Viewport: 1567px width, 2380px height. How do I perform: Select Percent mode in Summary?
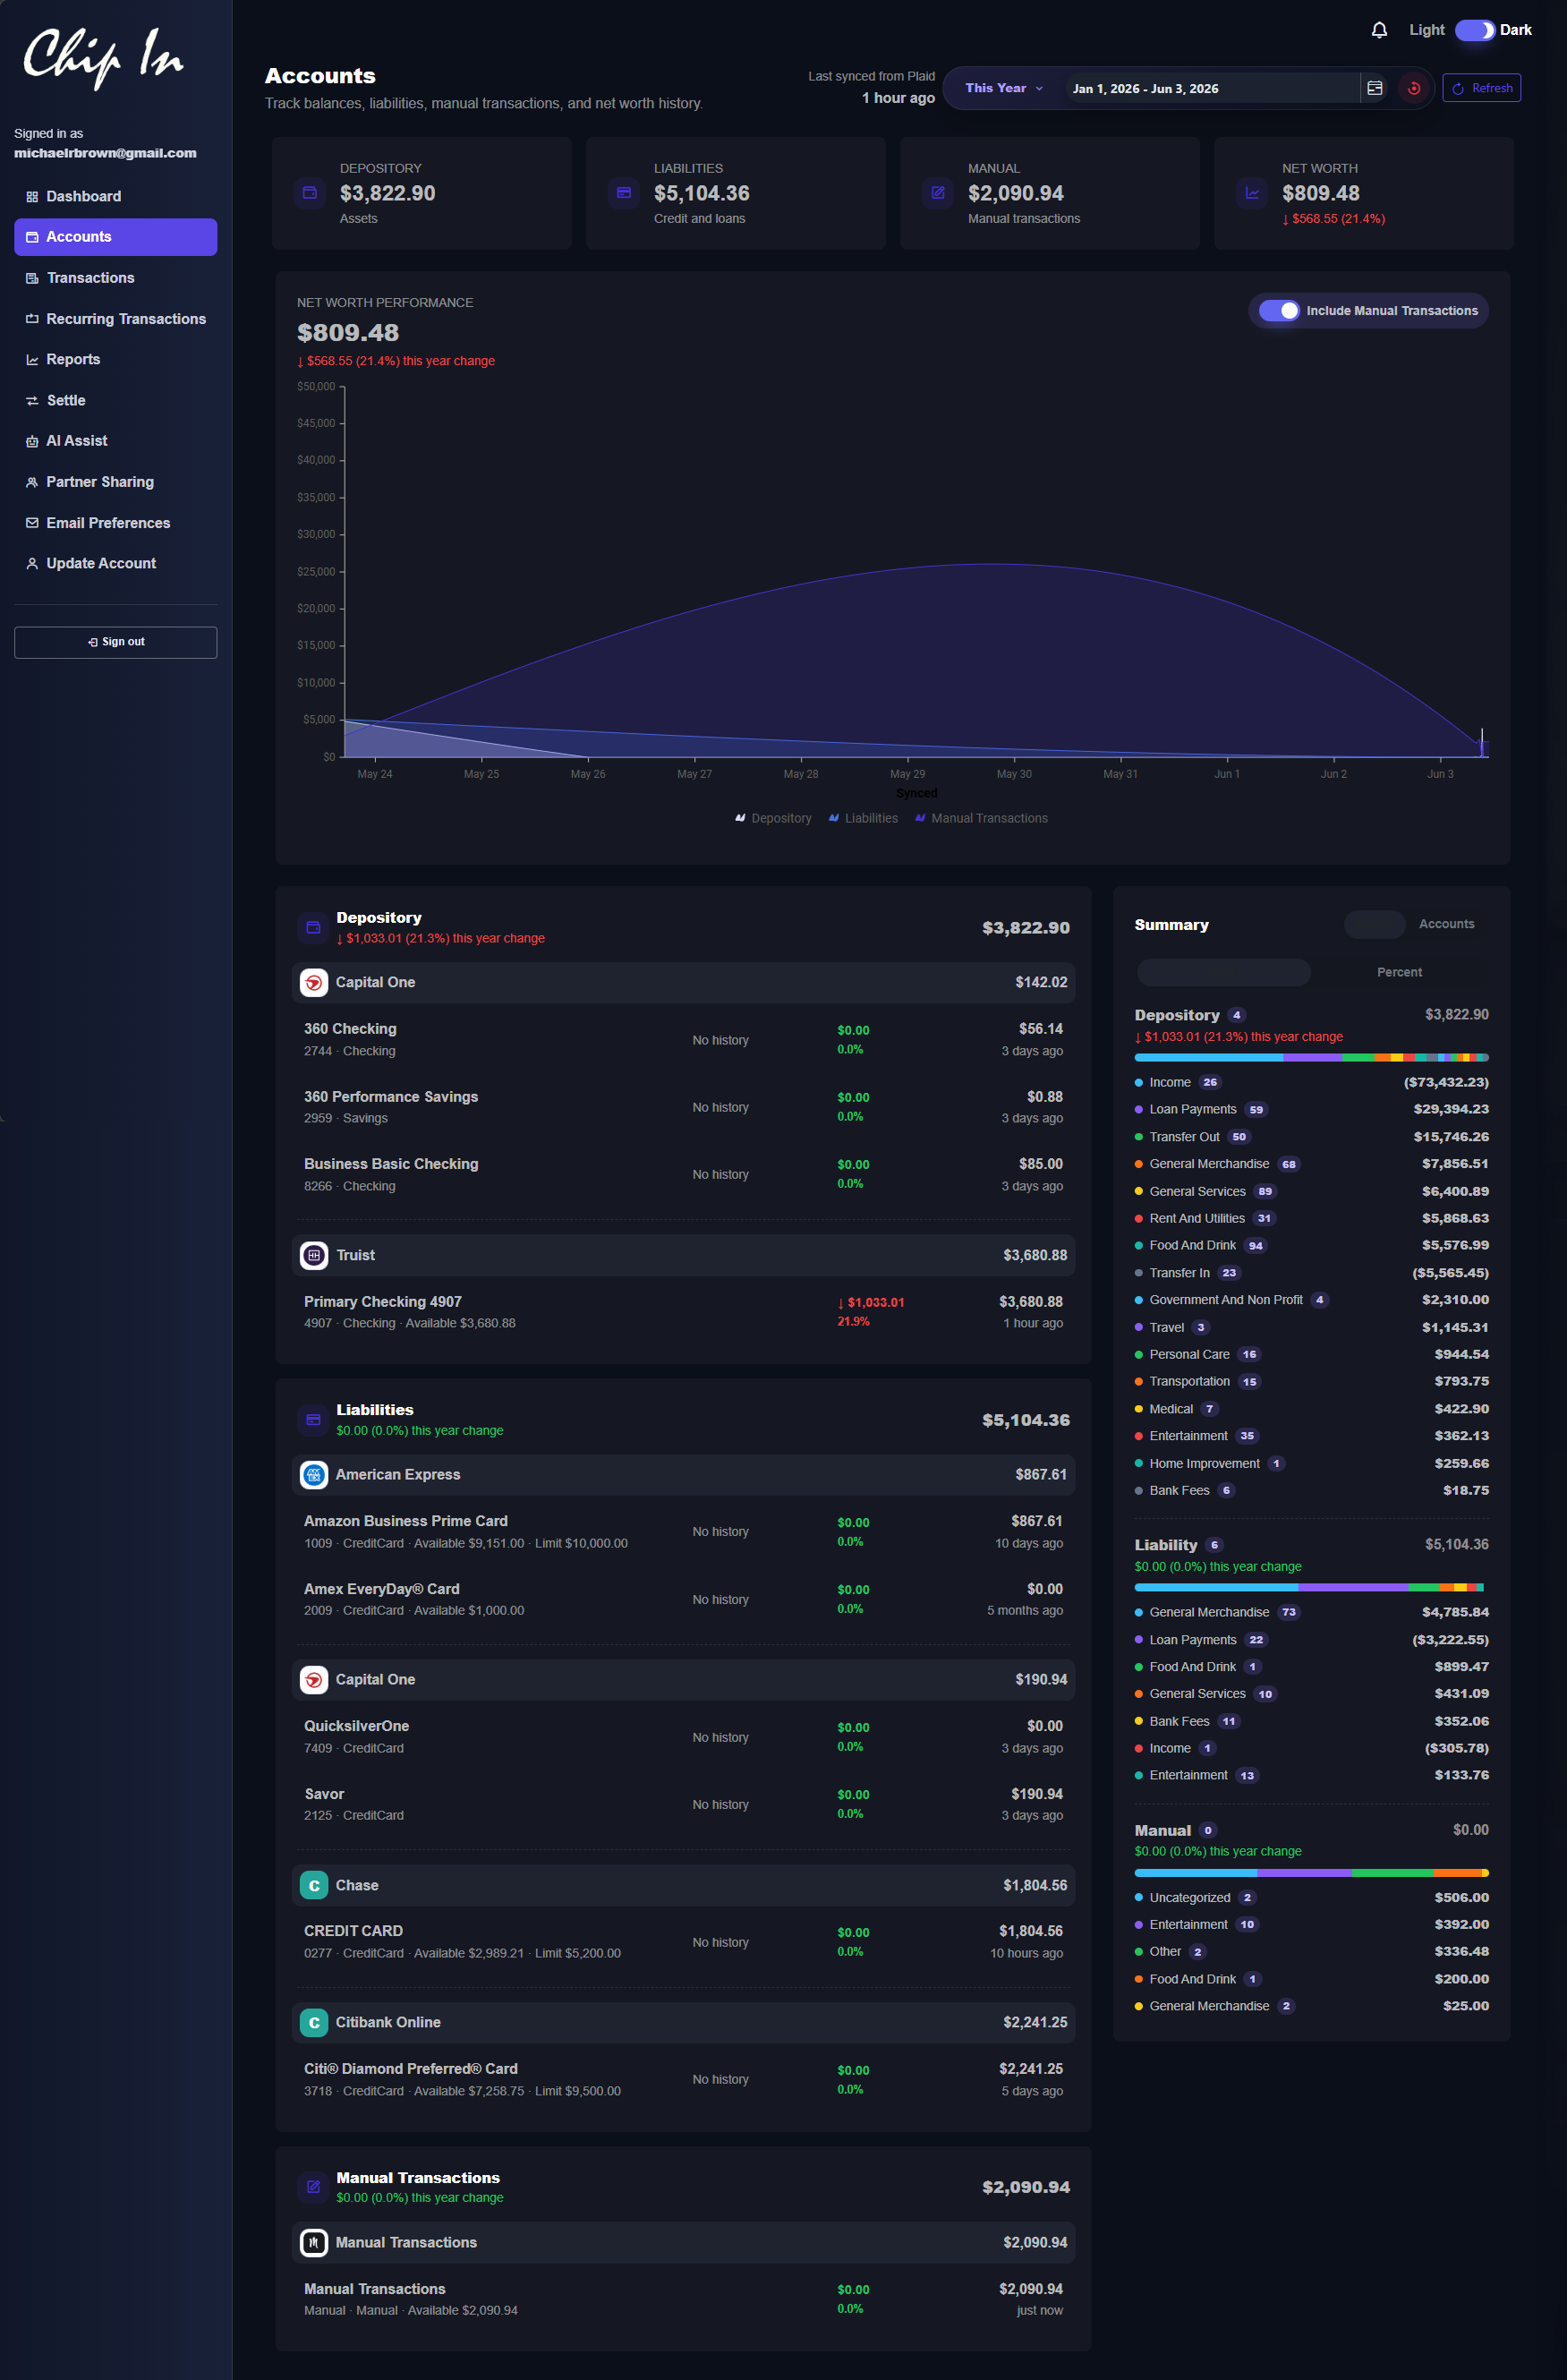coord(1399,972)
